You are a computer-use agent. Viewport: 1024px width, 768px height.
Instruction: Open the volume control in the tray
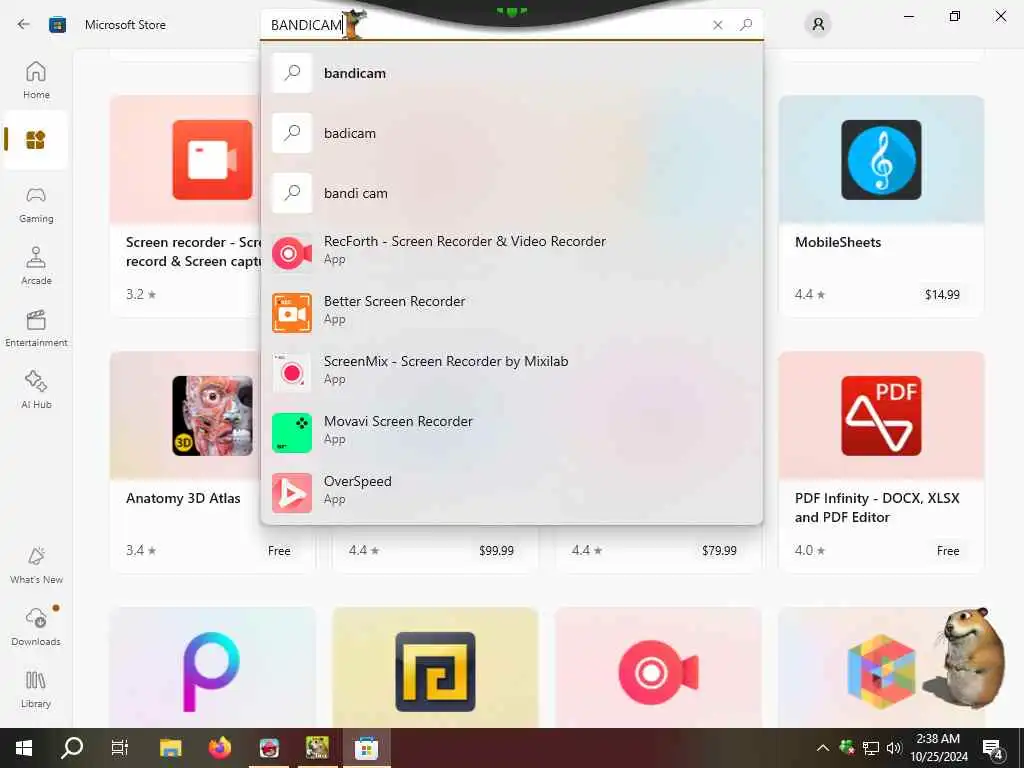coord(894,748)
